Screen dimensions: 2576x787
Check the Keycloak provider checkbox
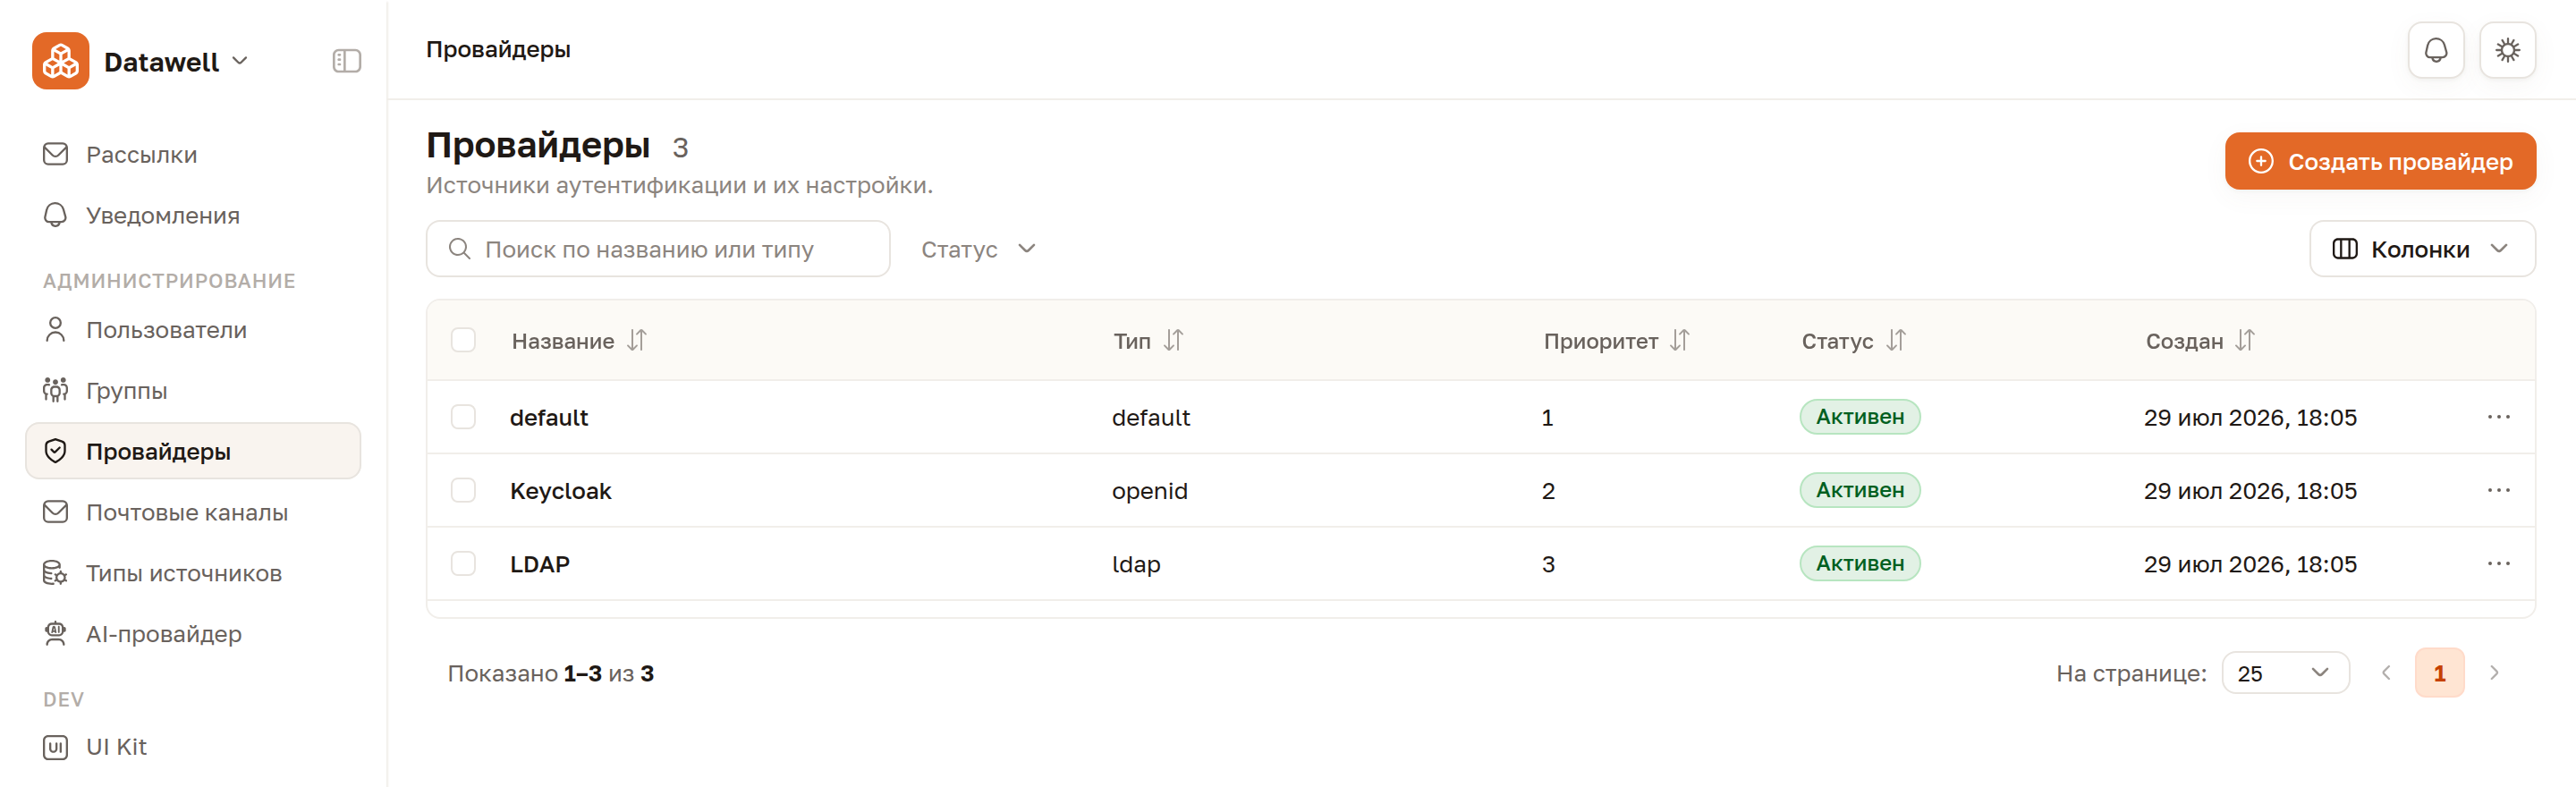point(463,490)
